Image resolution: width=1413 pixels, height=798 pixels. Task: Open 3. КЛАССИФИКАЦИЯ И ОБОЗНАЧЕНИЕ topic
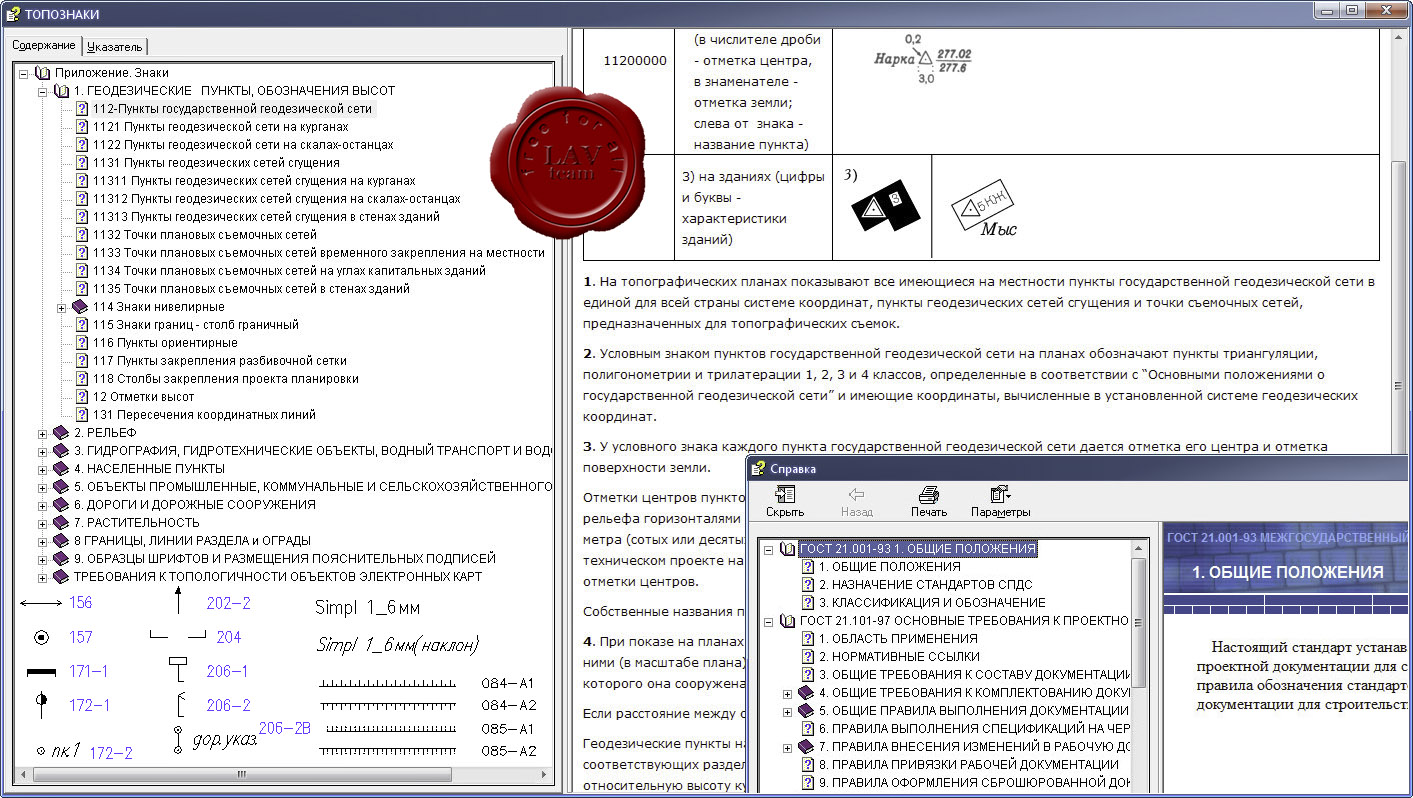pos(932,603)
